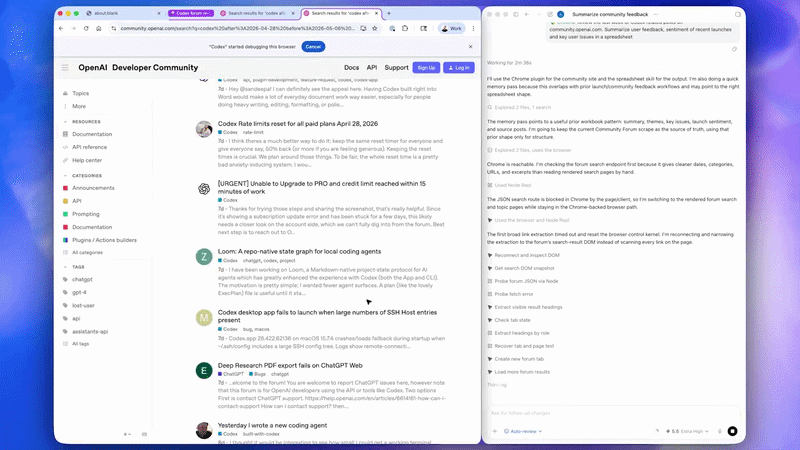
Task: Click the Sign Up button
Action: [426, 67]
